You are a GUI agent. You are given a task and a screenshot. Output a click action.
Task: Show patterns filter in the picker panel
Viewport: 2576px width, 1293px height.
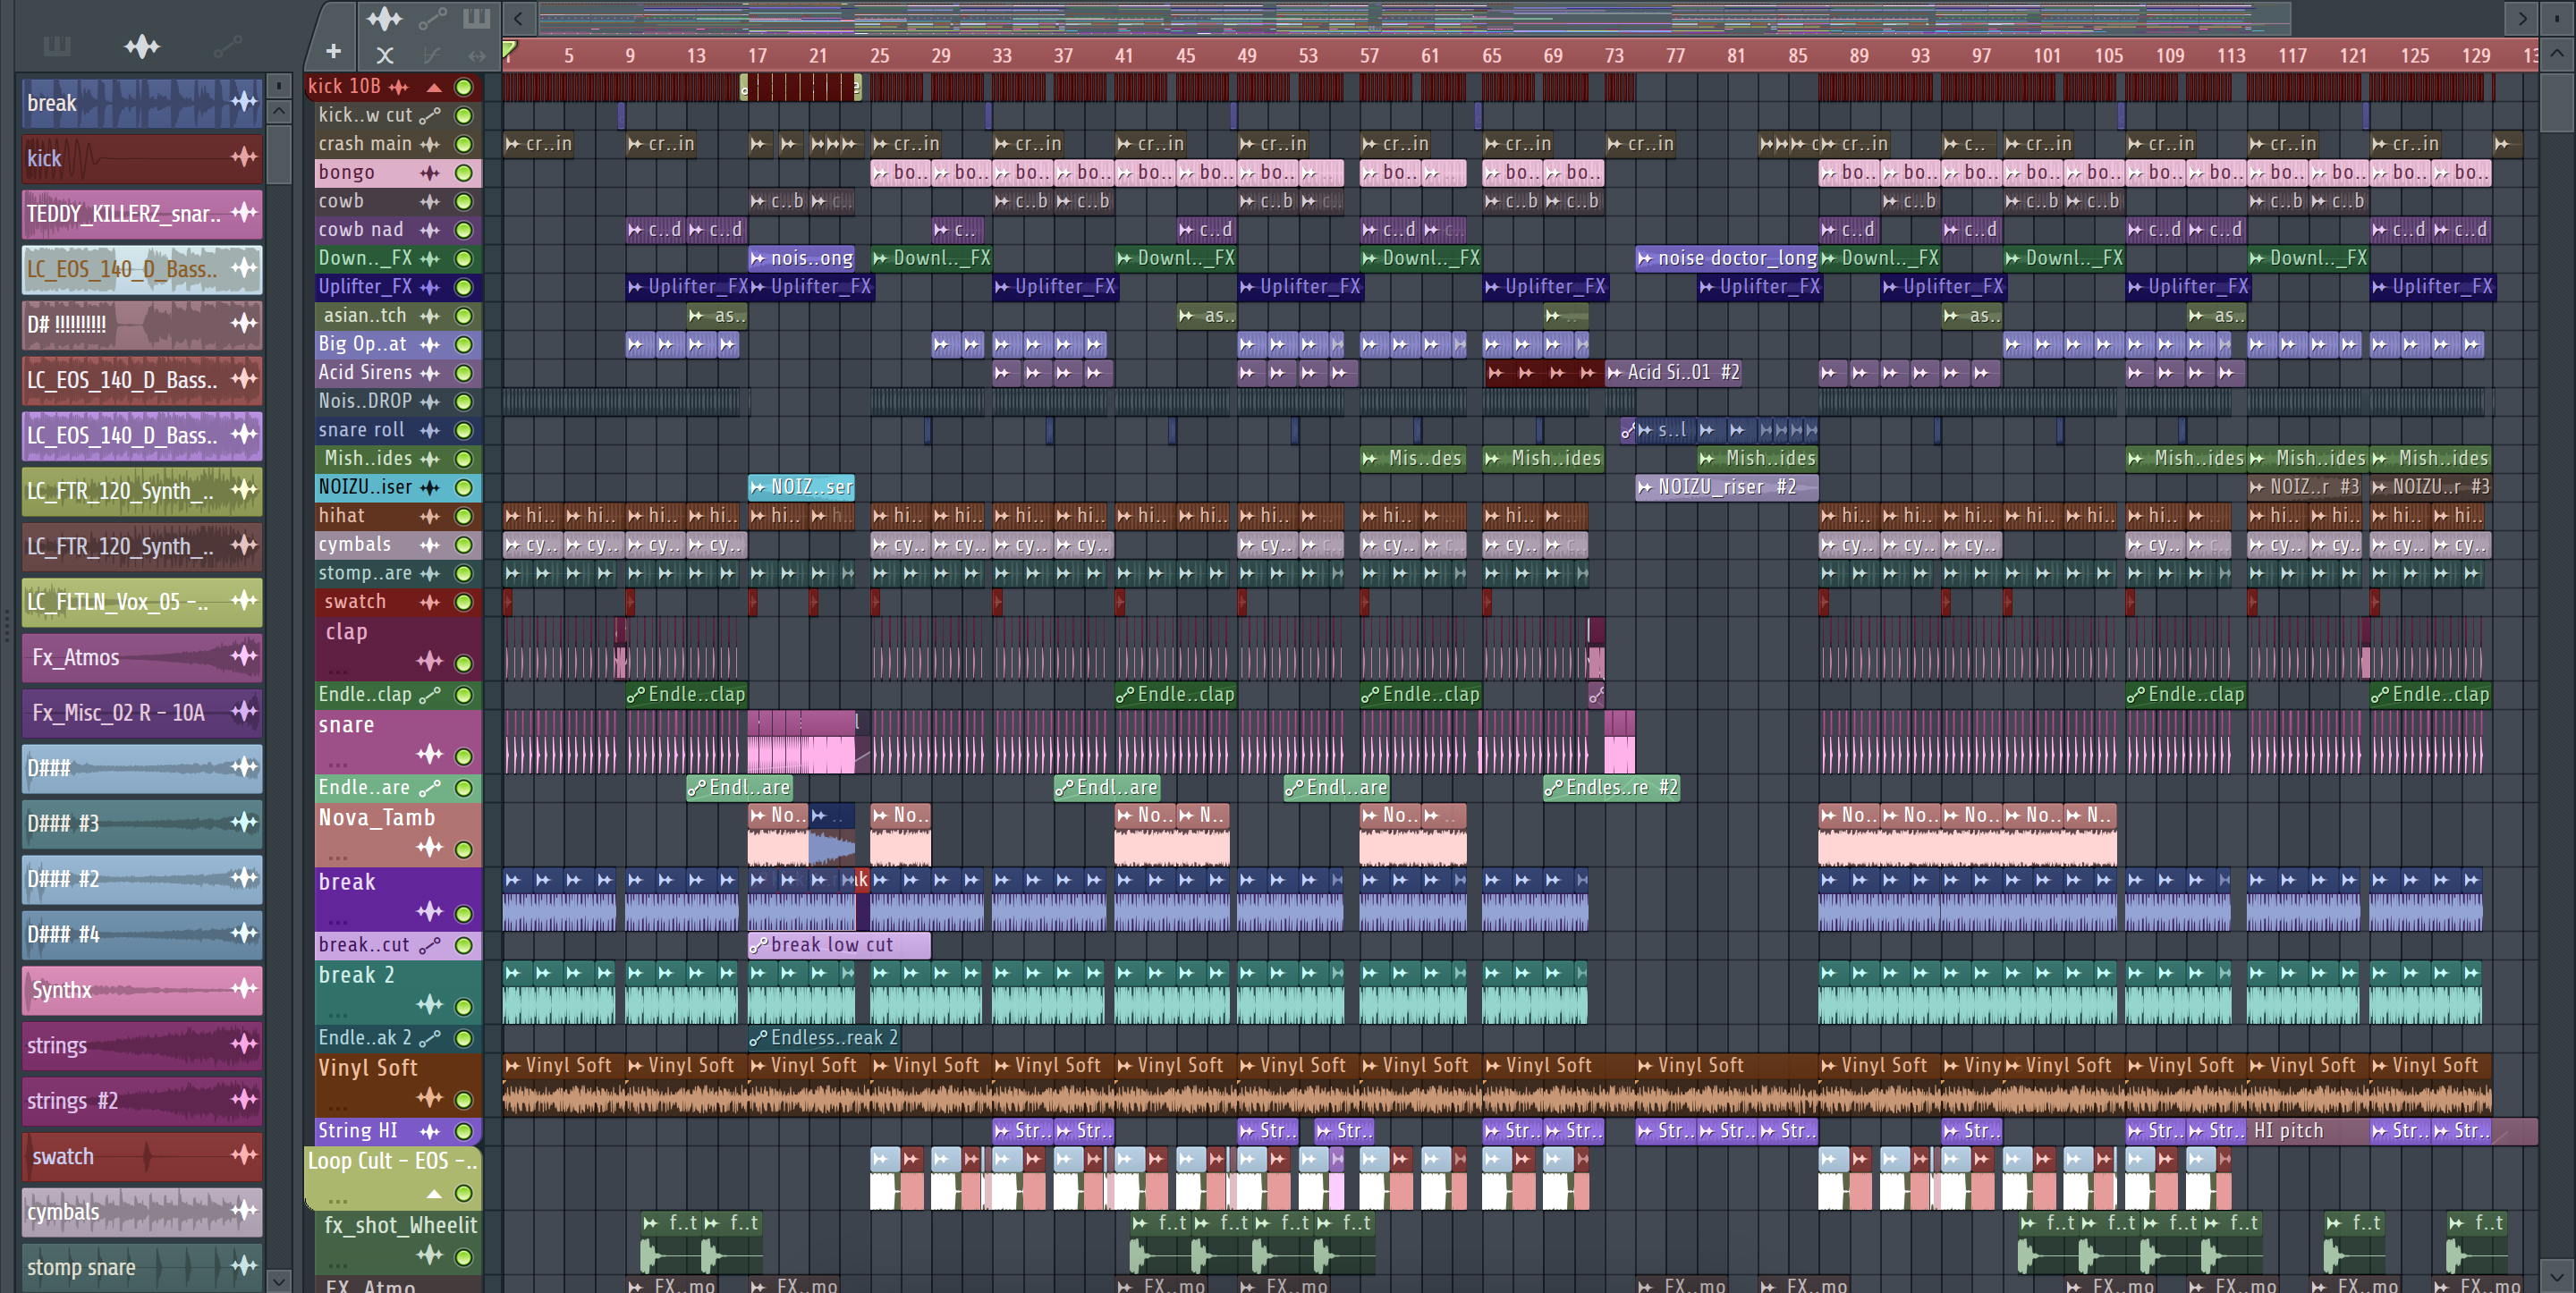point(57,46)
